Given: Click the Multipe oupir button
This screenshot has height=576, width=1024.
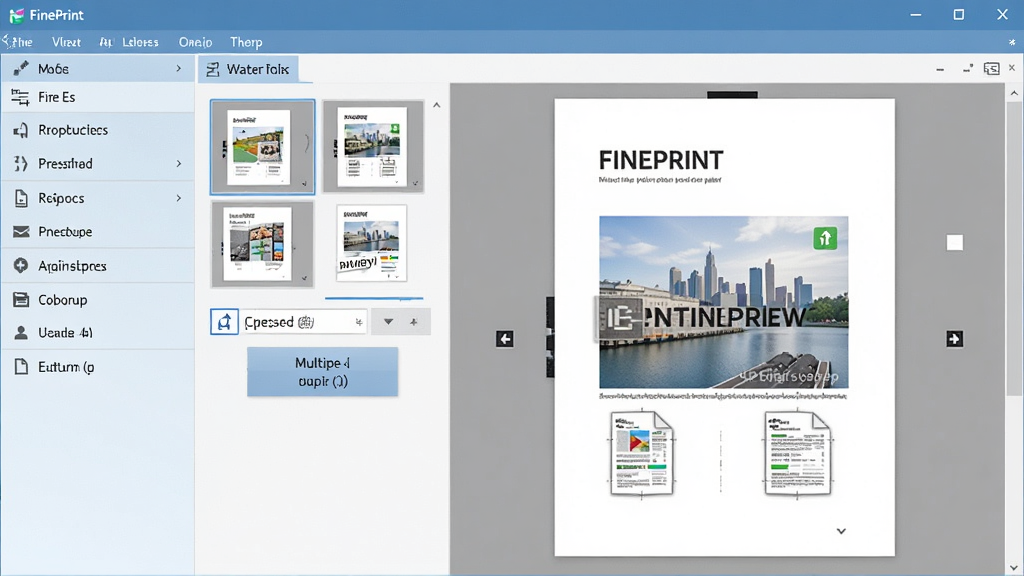Looking at the screenshot, I should (x=323, y=372).
